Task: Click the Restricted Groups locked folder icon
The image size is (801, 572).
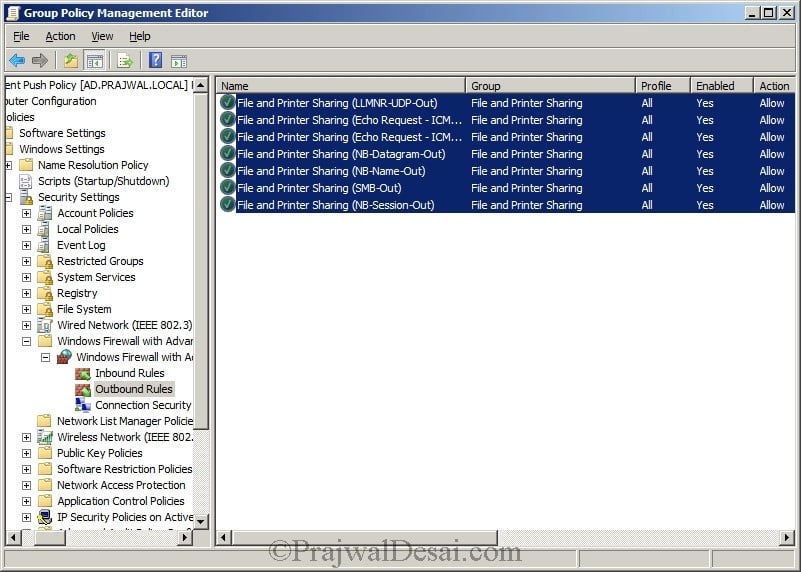Action: click(x=45, y=261)
